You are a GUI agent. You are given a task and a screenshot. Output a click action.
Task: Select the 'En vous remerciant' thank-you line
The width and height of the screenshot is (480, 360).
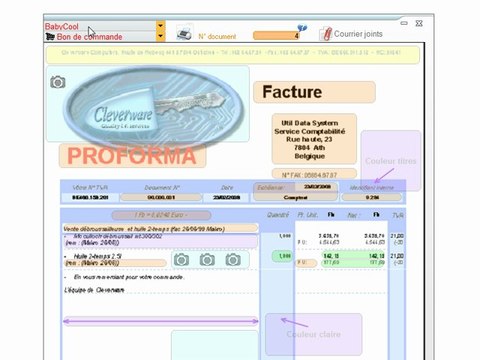tap(129, 277)
